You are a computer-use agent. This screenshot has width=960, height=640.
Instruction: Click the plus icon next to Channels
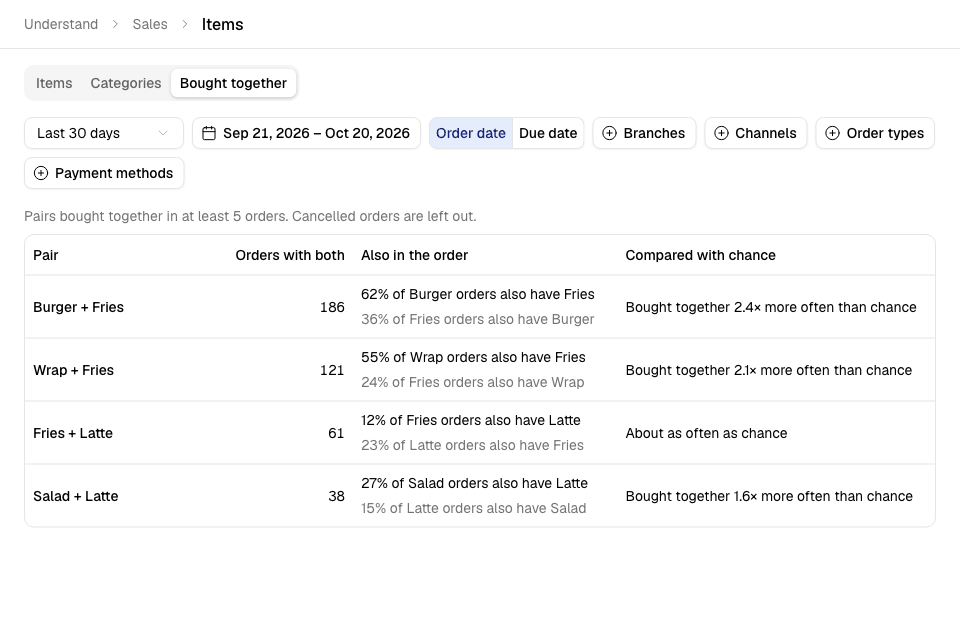tap(721, 134)
